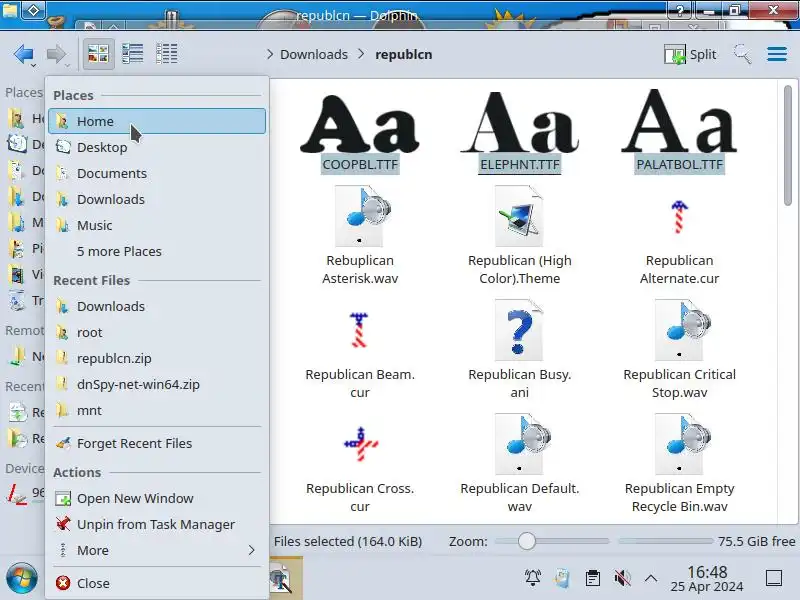Click the tray icon right of the bell
The height and width of the screenshot is (600, 800).
562,578
